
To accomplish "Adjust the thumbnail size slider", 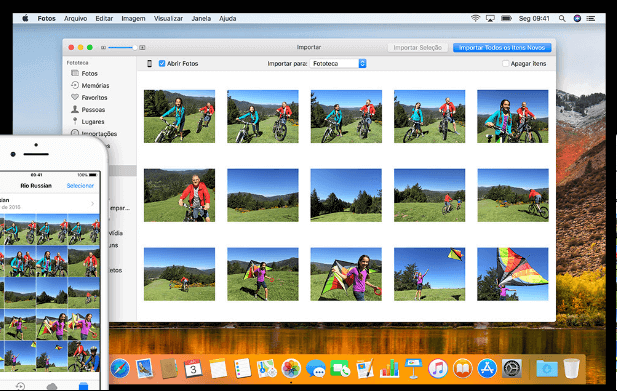I will click(x=122, y=48).
